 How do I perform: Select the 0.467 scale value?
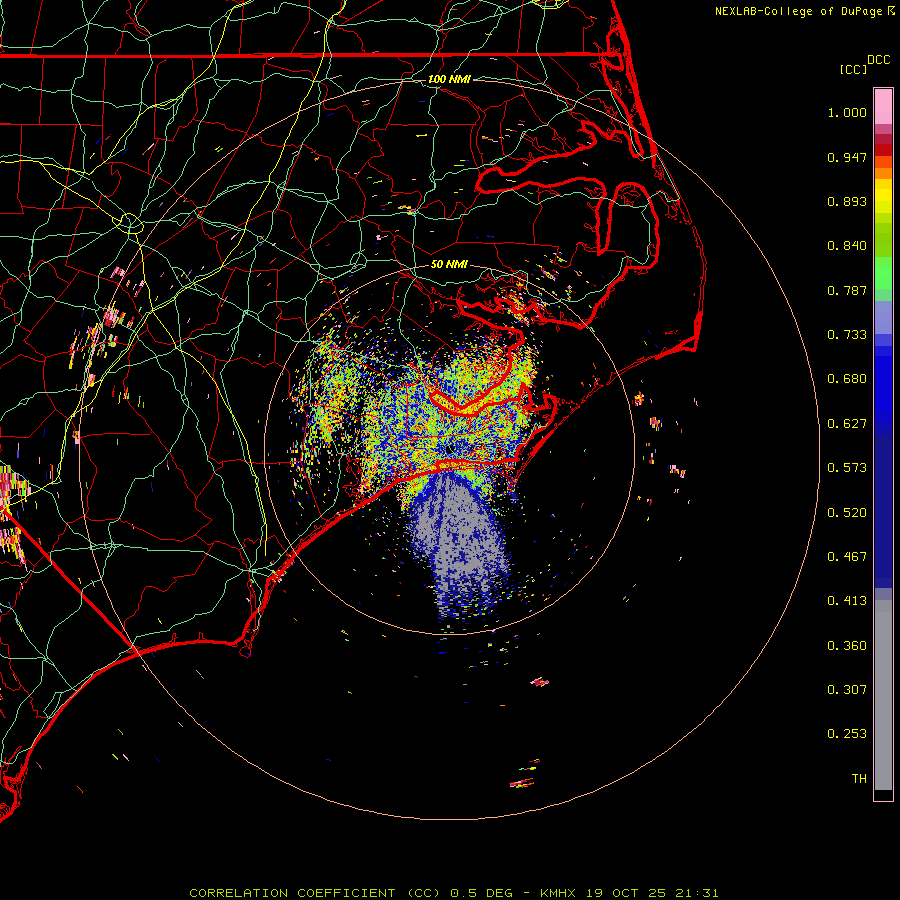point(847,557)
